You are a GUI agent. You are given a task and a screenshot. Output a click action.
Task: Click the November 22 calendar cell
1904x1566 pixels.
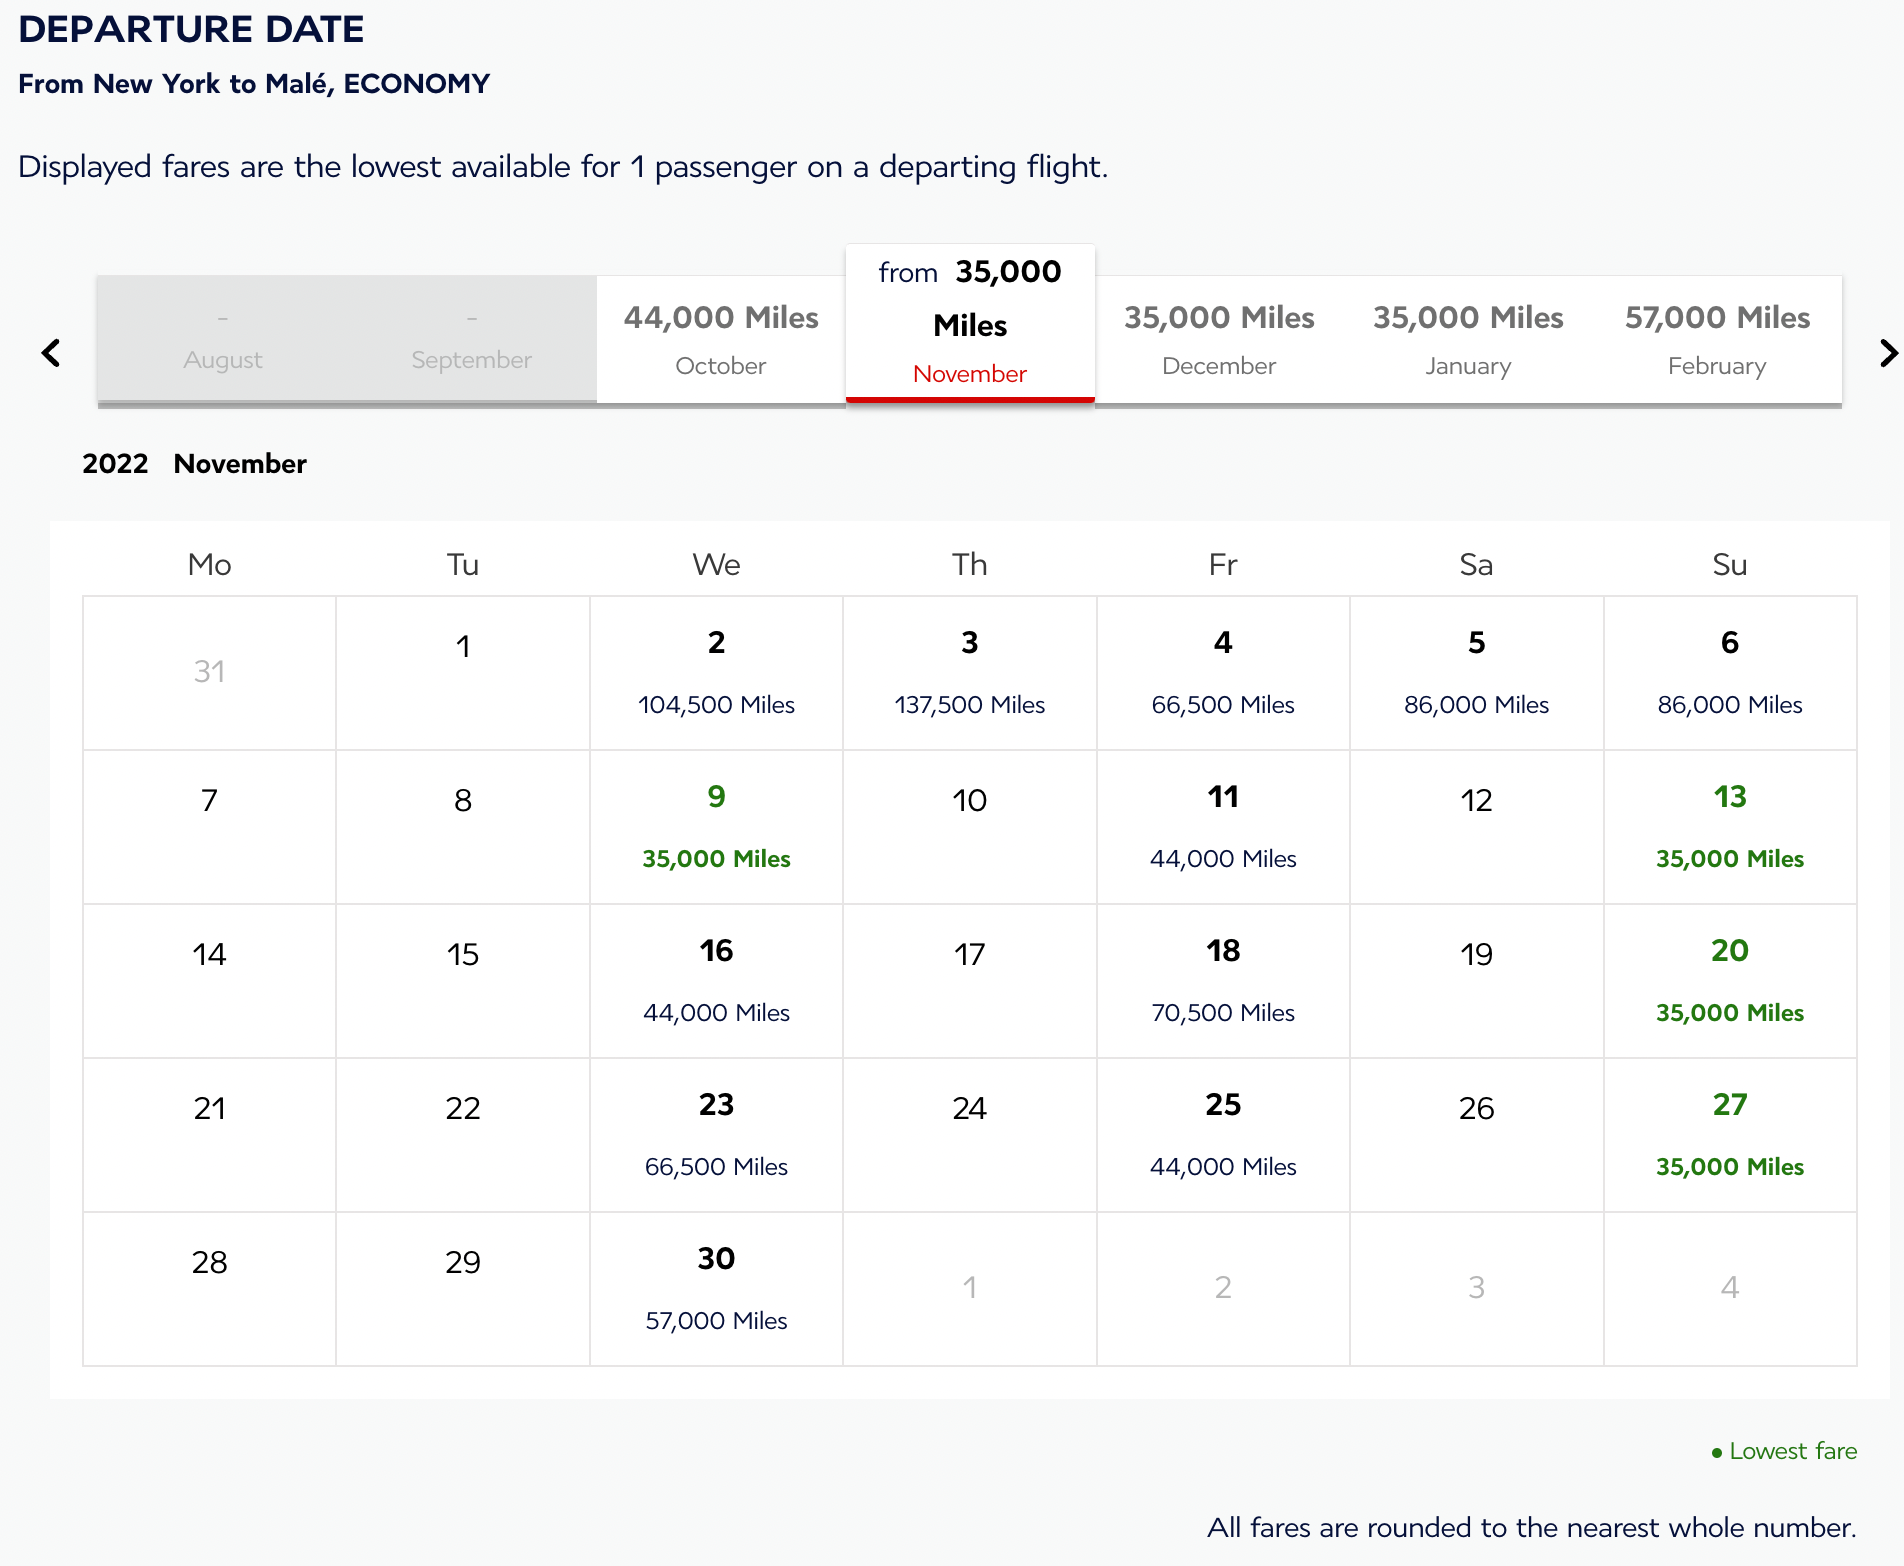(463, 1135)
